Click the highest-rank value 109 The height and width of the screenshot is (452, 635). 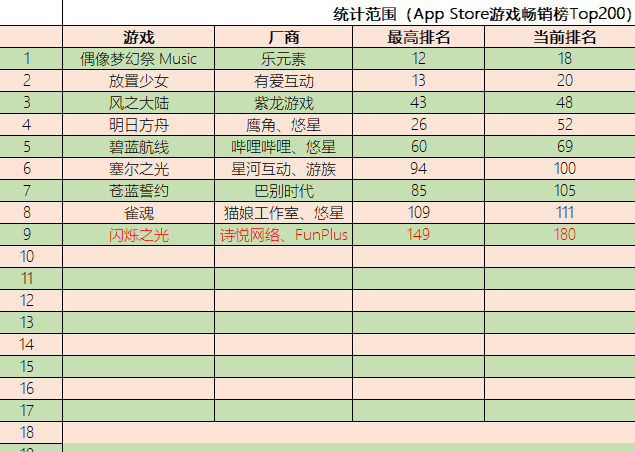[418, 212]
